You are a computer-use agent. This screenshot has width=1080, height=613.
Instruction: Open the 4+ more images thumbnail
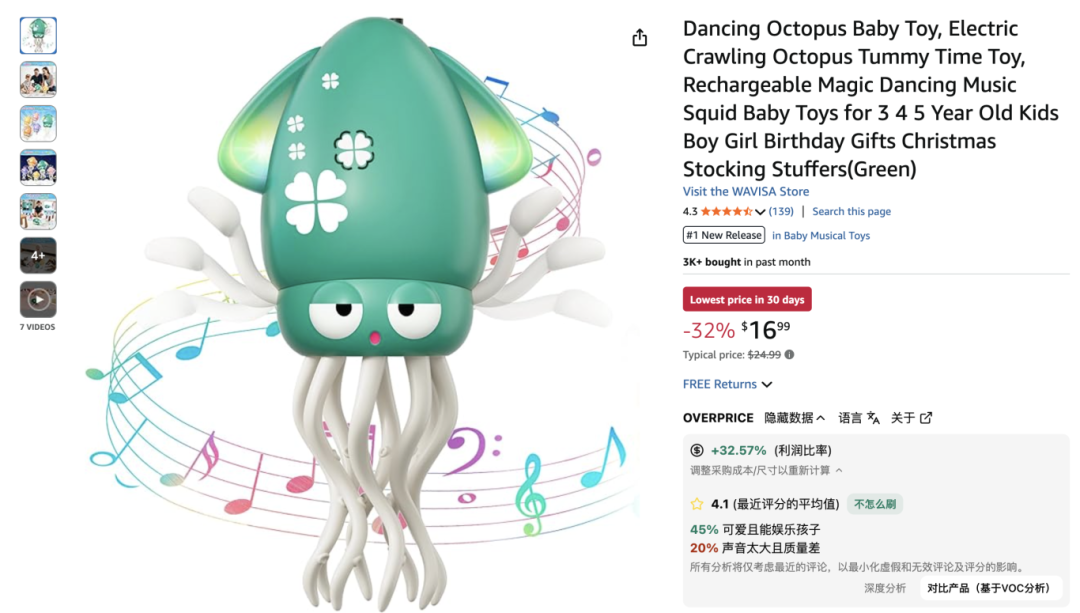tap(38, 255)
